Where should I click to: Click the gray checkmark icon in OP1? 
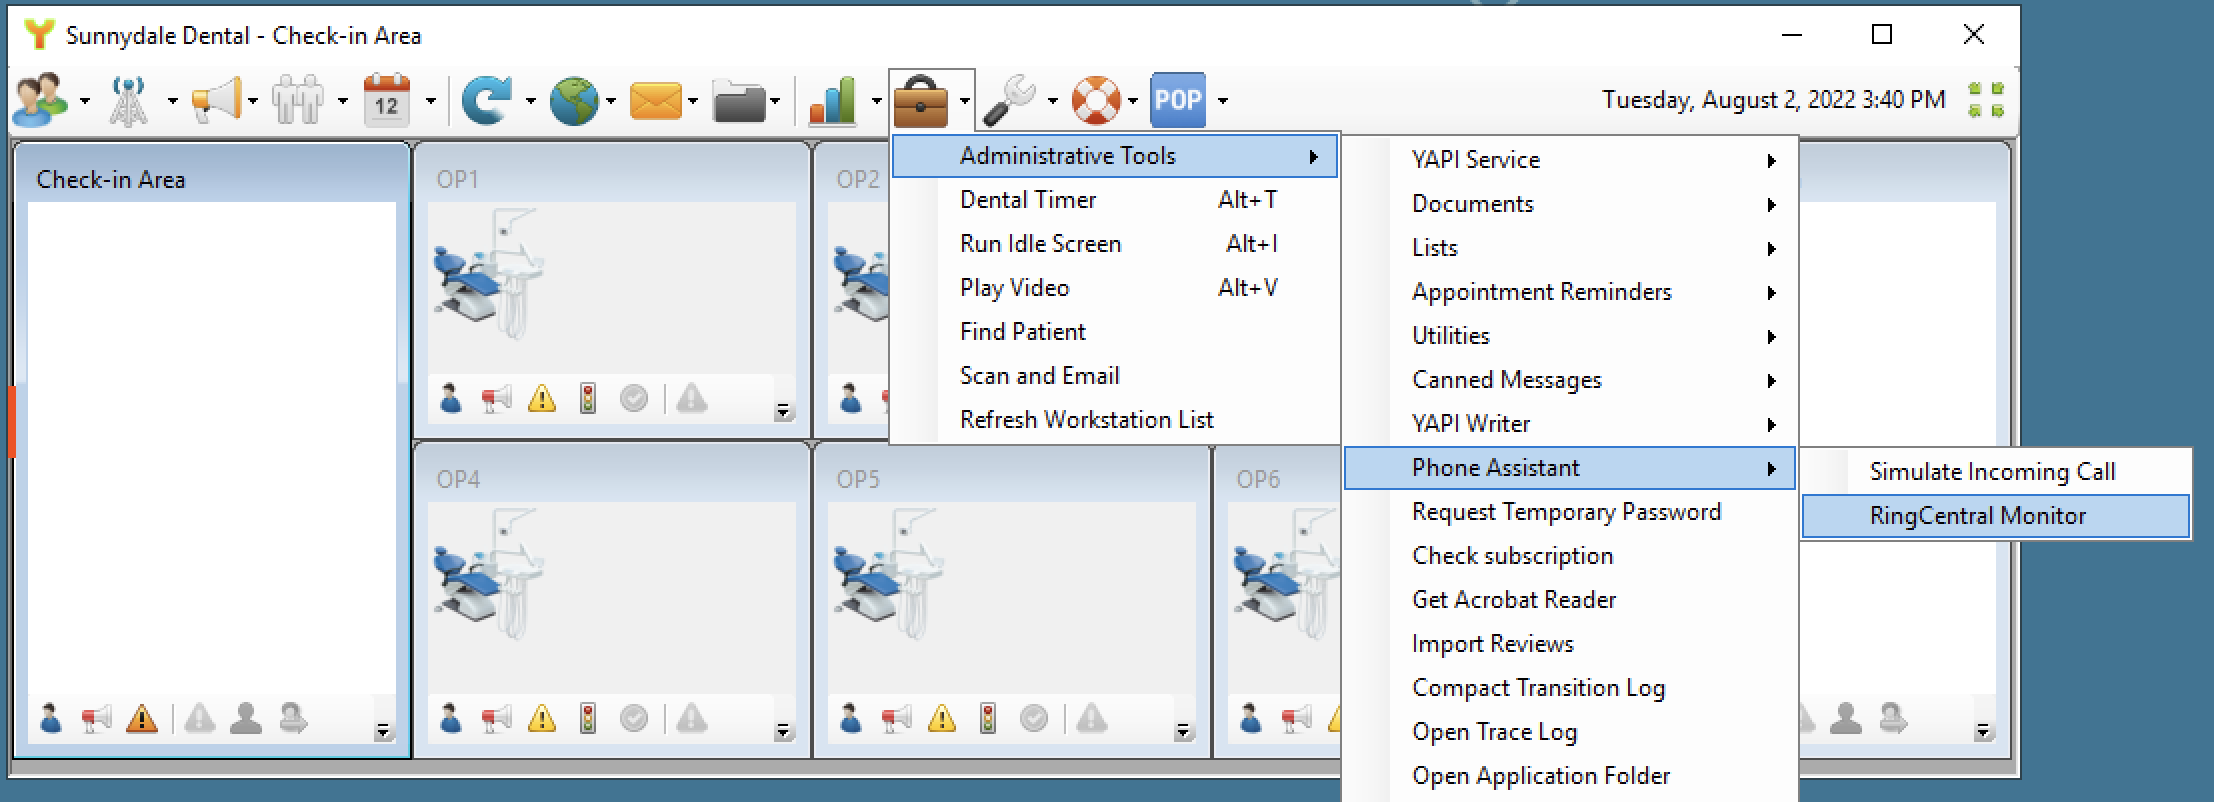click(633, 399)
